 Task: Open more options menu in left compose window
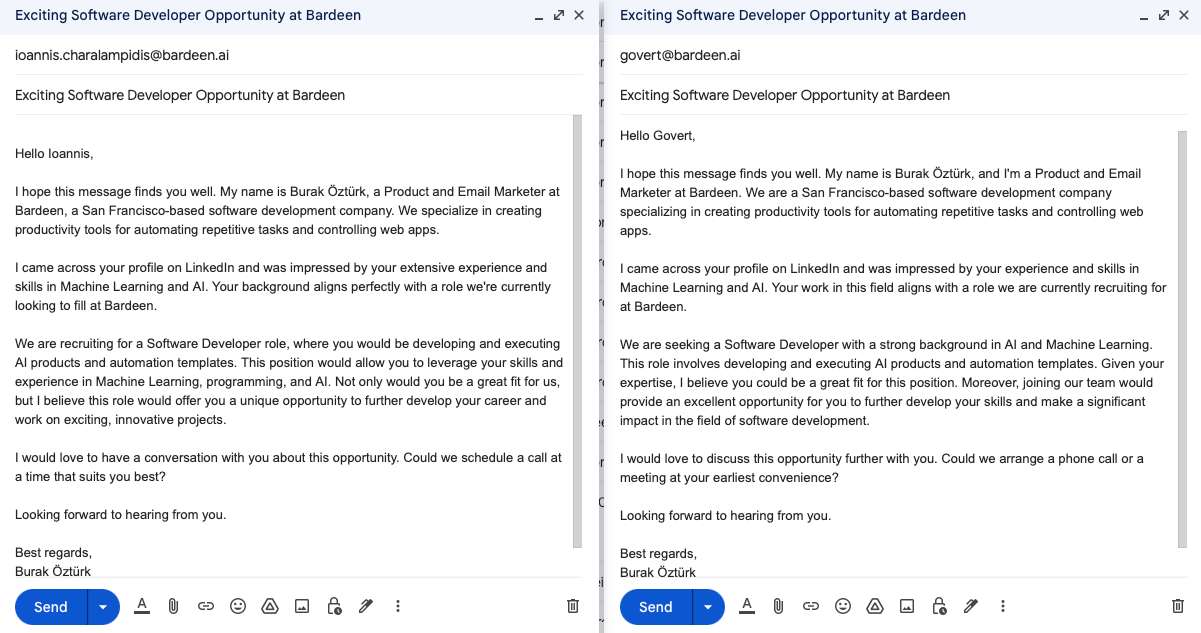[x=398, y=606]
